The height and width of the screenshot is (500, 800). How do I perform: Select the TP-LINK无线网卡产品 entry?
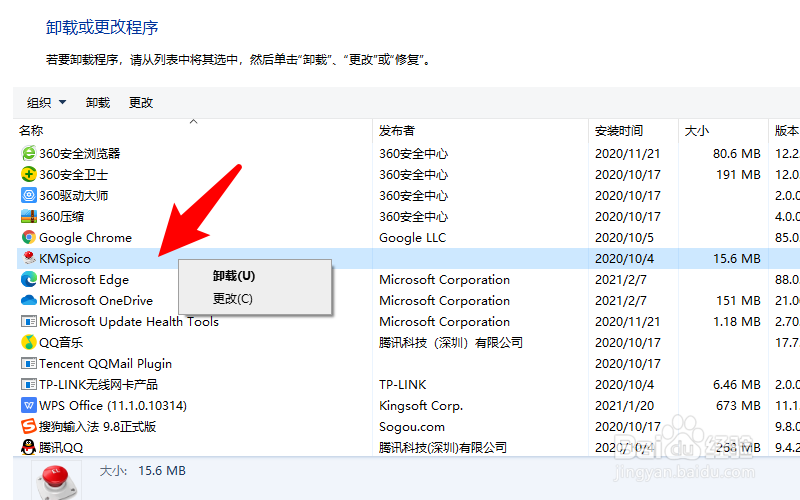[98, 385]
